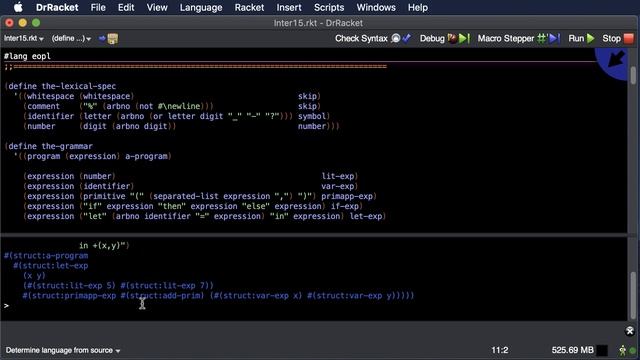The height and width of the screenshot is (360, 640).
Task: Open the Language menu
Action: [201, 7]
